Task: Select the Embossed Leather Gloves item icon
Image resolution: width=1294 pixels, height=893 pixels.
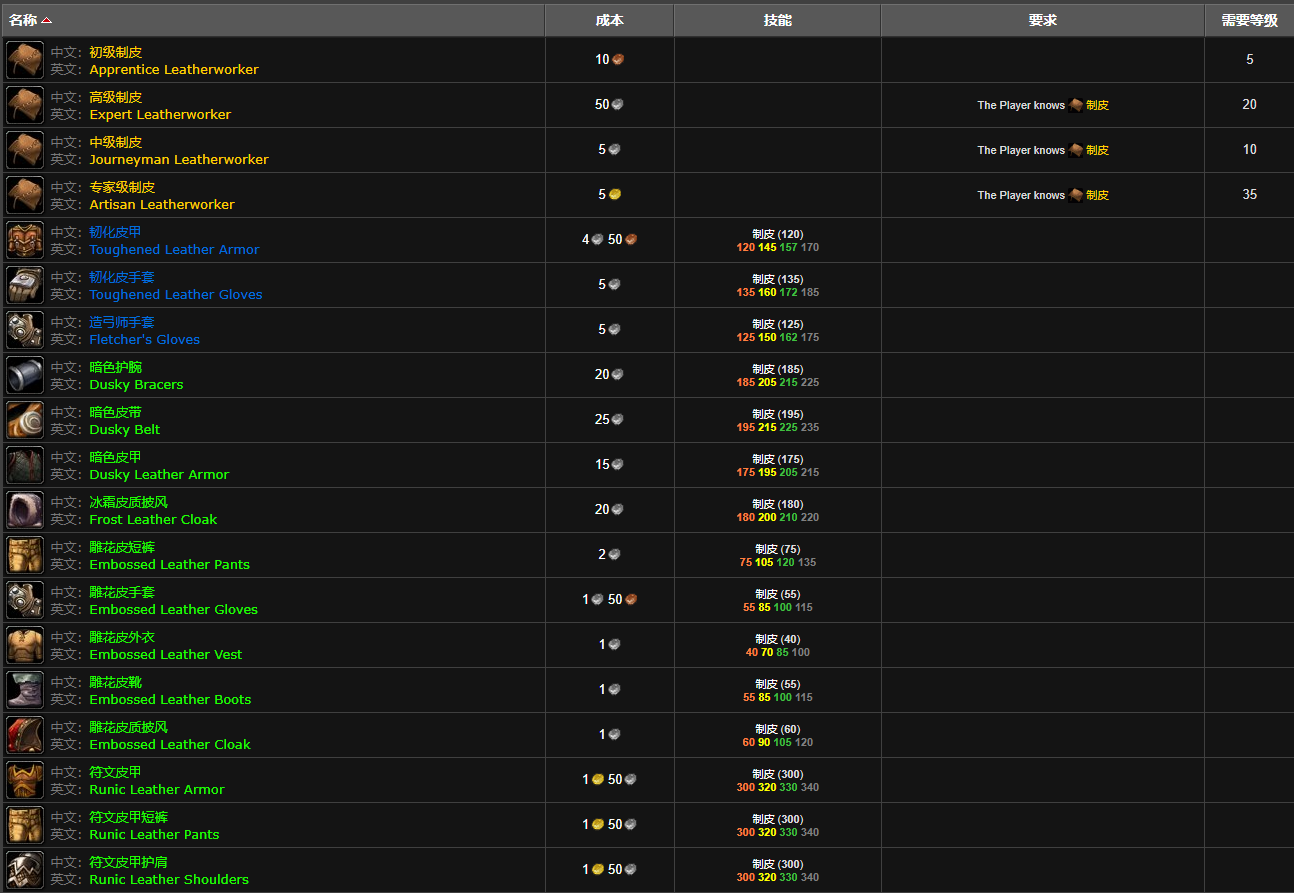Action: tap(25, 600)
